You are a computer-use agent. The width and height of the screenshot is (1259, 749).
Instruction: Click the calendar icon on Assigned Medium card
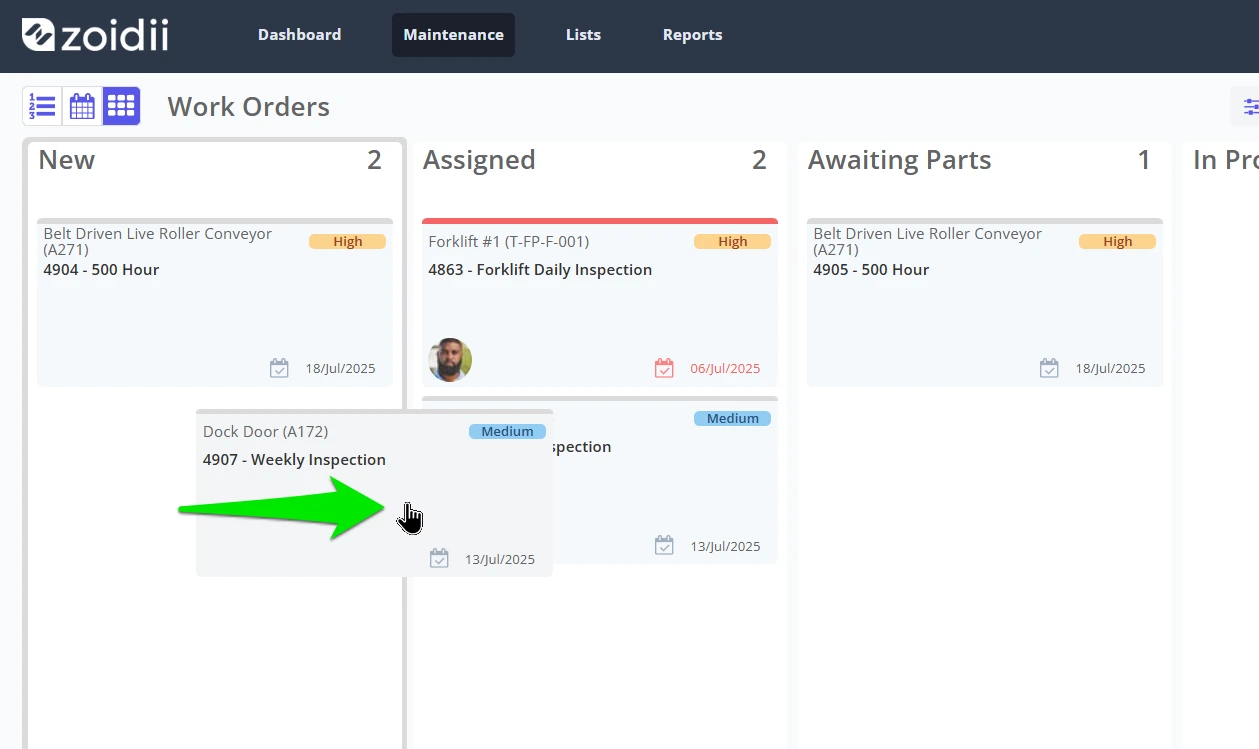click(x=664, y=545)
